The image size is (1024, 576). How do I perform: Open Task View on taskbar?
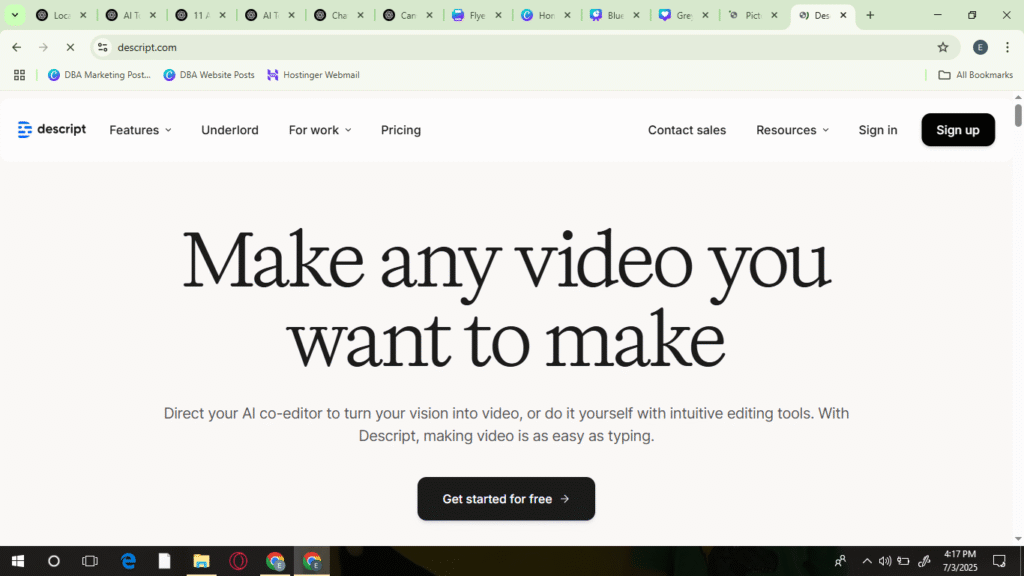tap(89, 561)
